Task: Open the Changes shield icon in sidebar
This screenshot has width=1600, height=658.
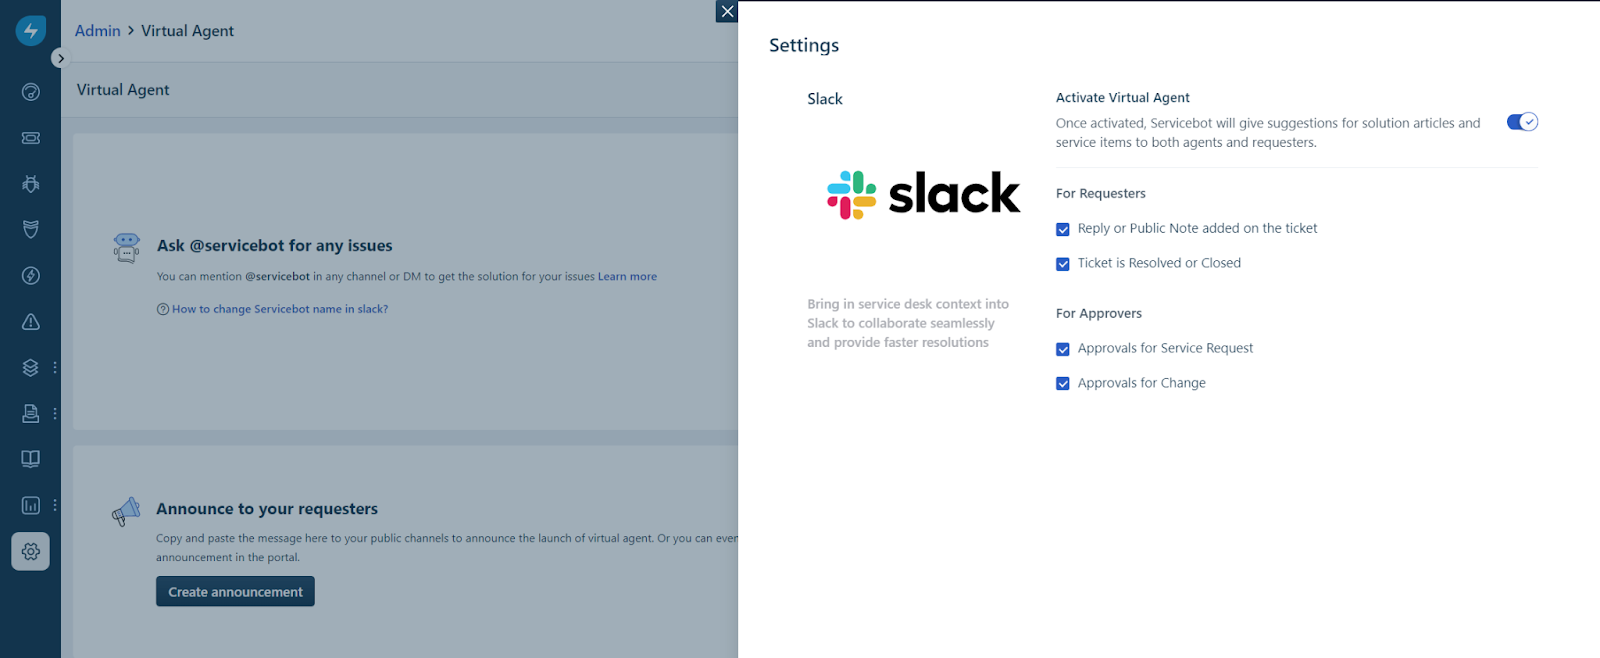Action: pyautogui.click(x=31, y=230)
